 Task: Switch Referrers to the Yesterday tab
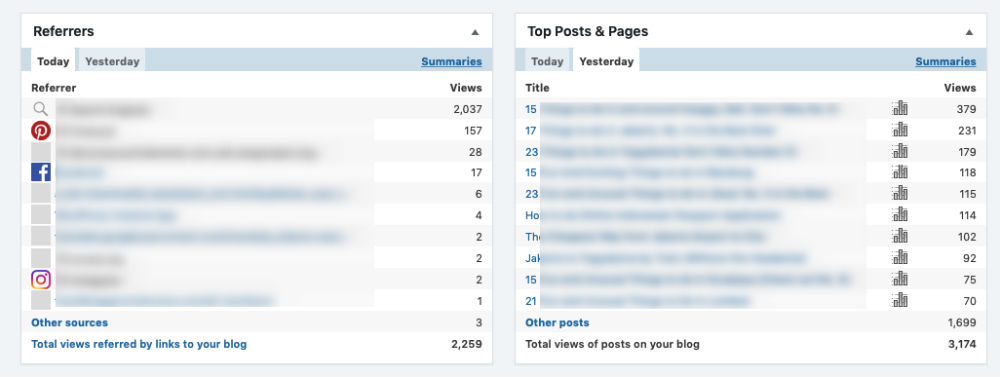(112, 61)
